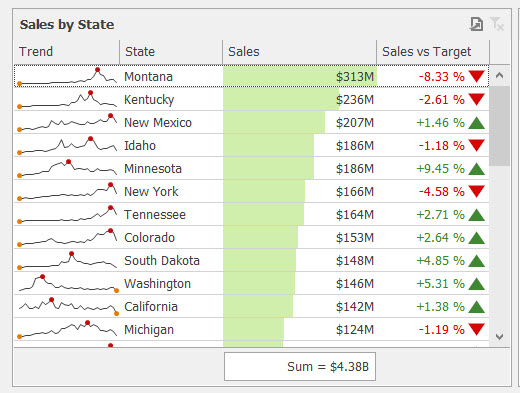Click the Montana trend sparkline
The image size is (520, 393).
tap(68, 77)
